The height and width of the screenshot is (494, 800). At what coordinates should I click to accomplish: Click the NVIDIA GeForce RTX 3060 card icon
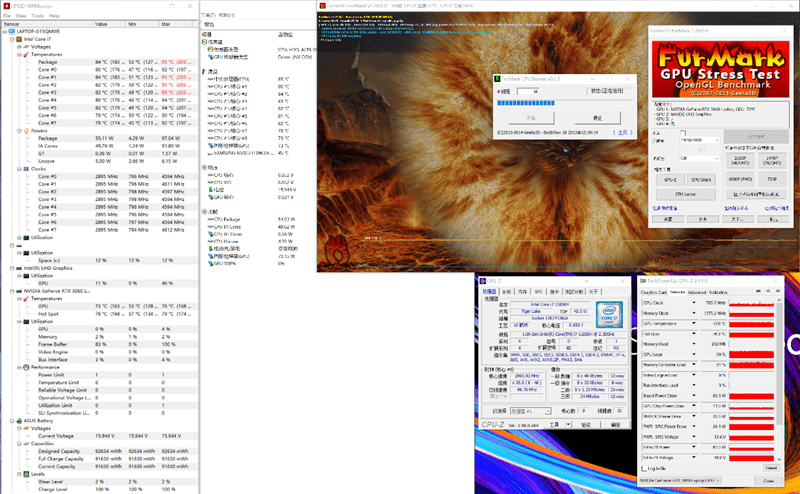tap(19, 291)
